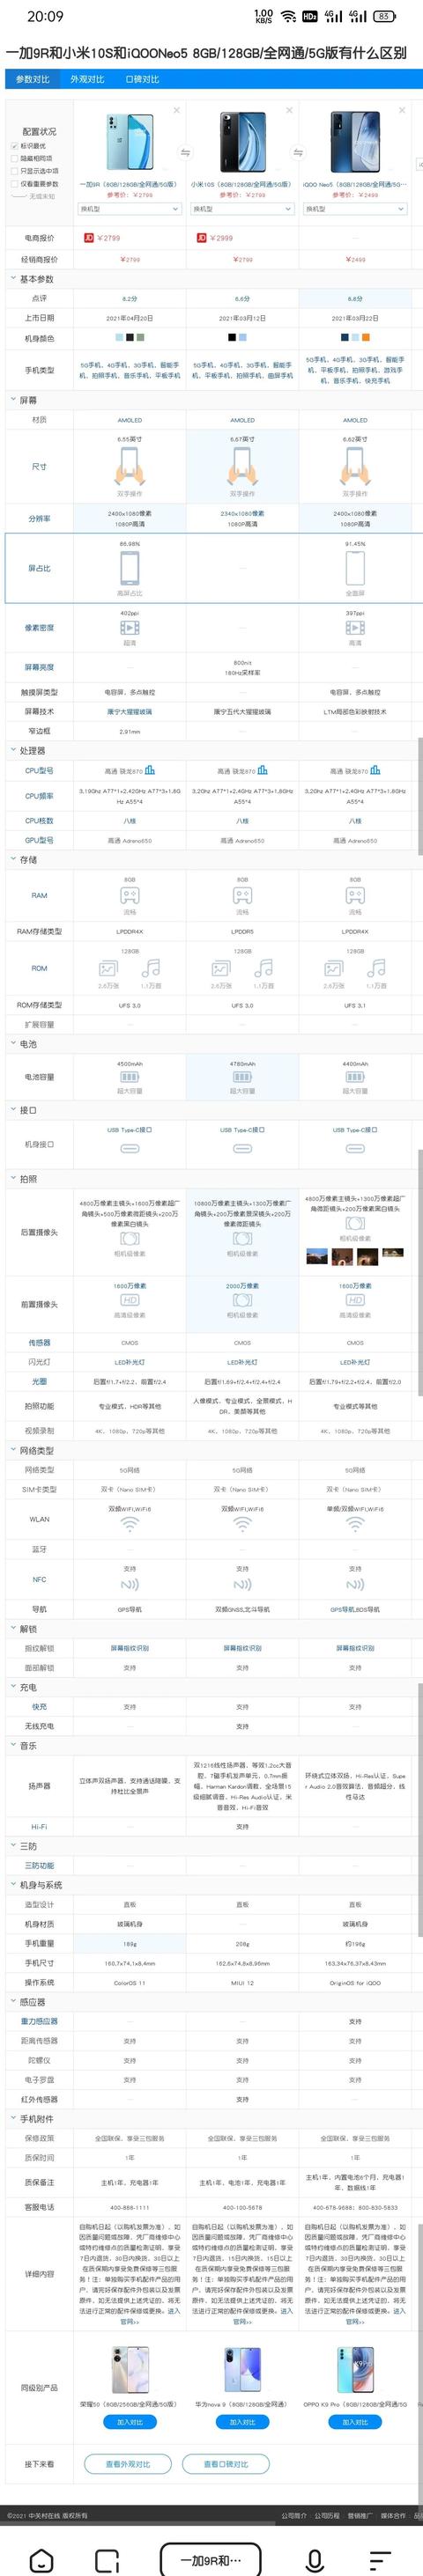Click the 小米10S ROM music note icon
Image resolution: width=423 pixels, height=2576 pixels.
click(x=264, y=968)
